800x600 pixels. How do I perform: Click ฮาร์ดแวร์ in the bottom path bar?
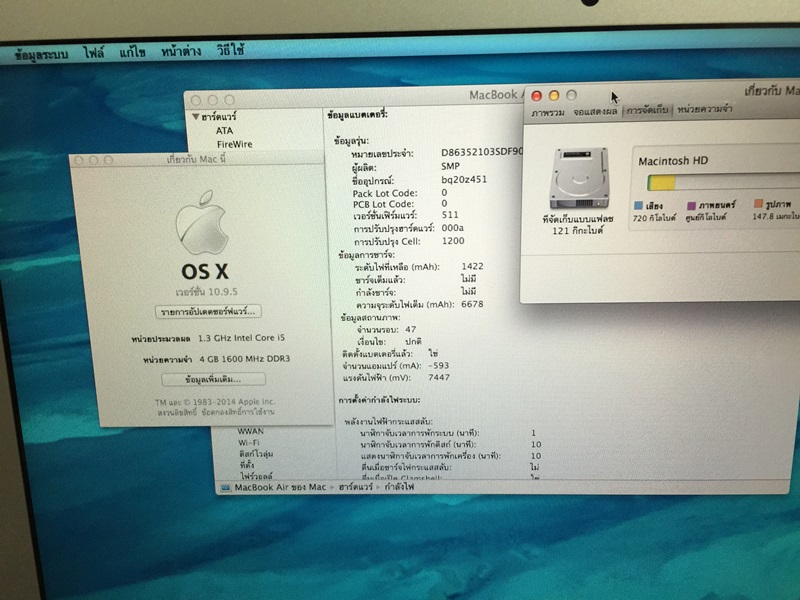click(356, 487)
